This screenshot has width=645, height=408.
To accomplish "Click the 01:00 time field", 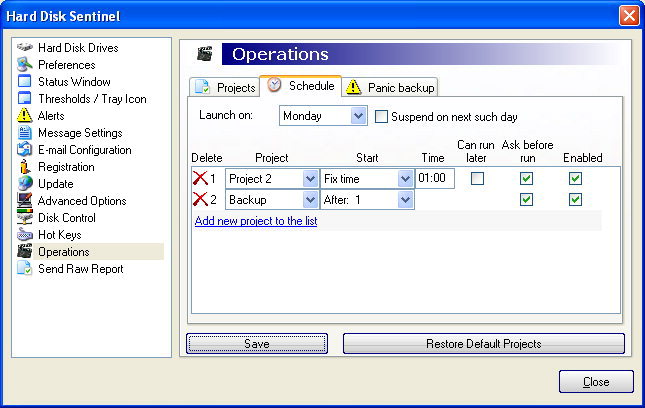I will pos(435,178).
